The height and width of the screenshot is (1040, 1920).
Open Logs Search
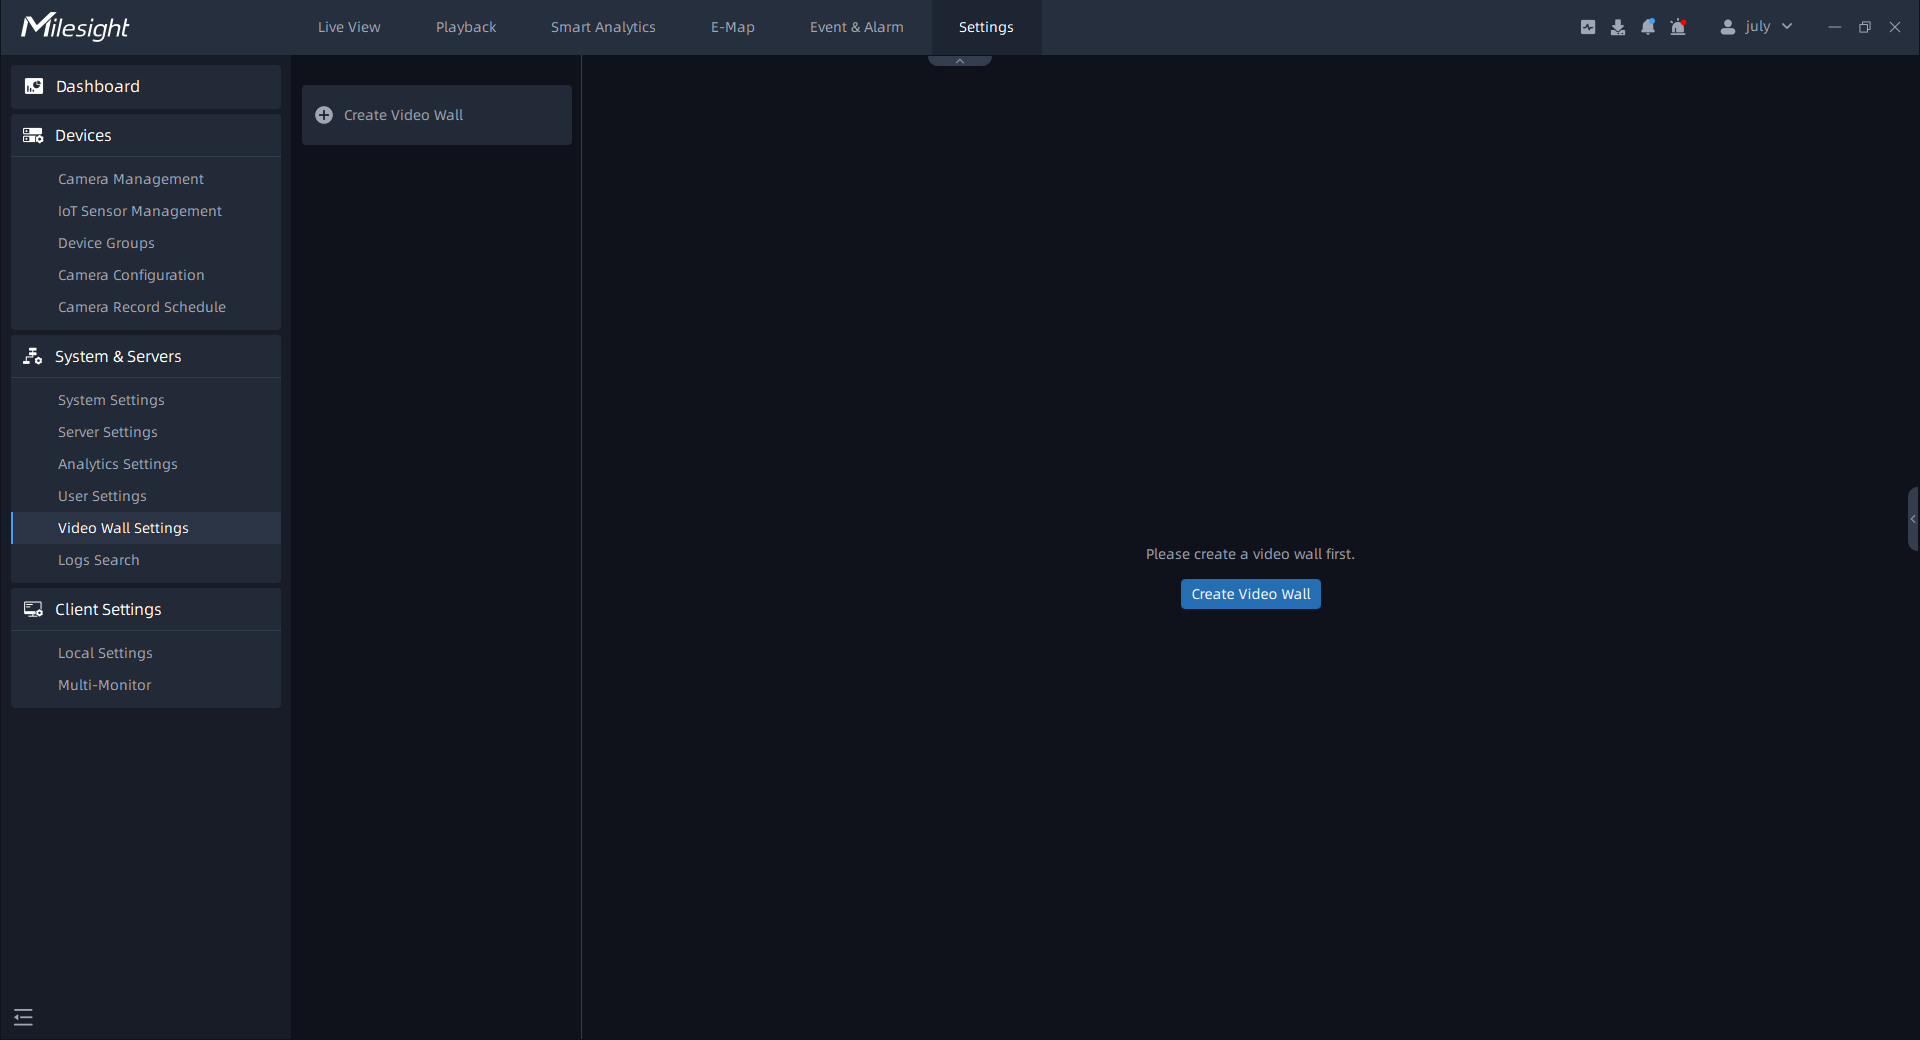[99, 560]
